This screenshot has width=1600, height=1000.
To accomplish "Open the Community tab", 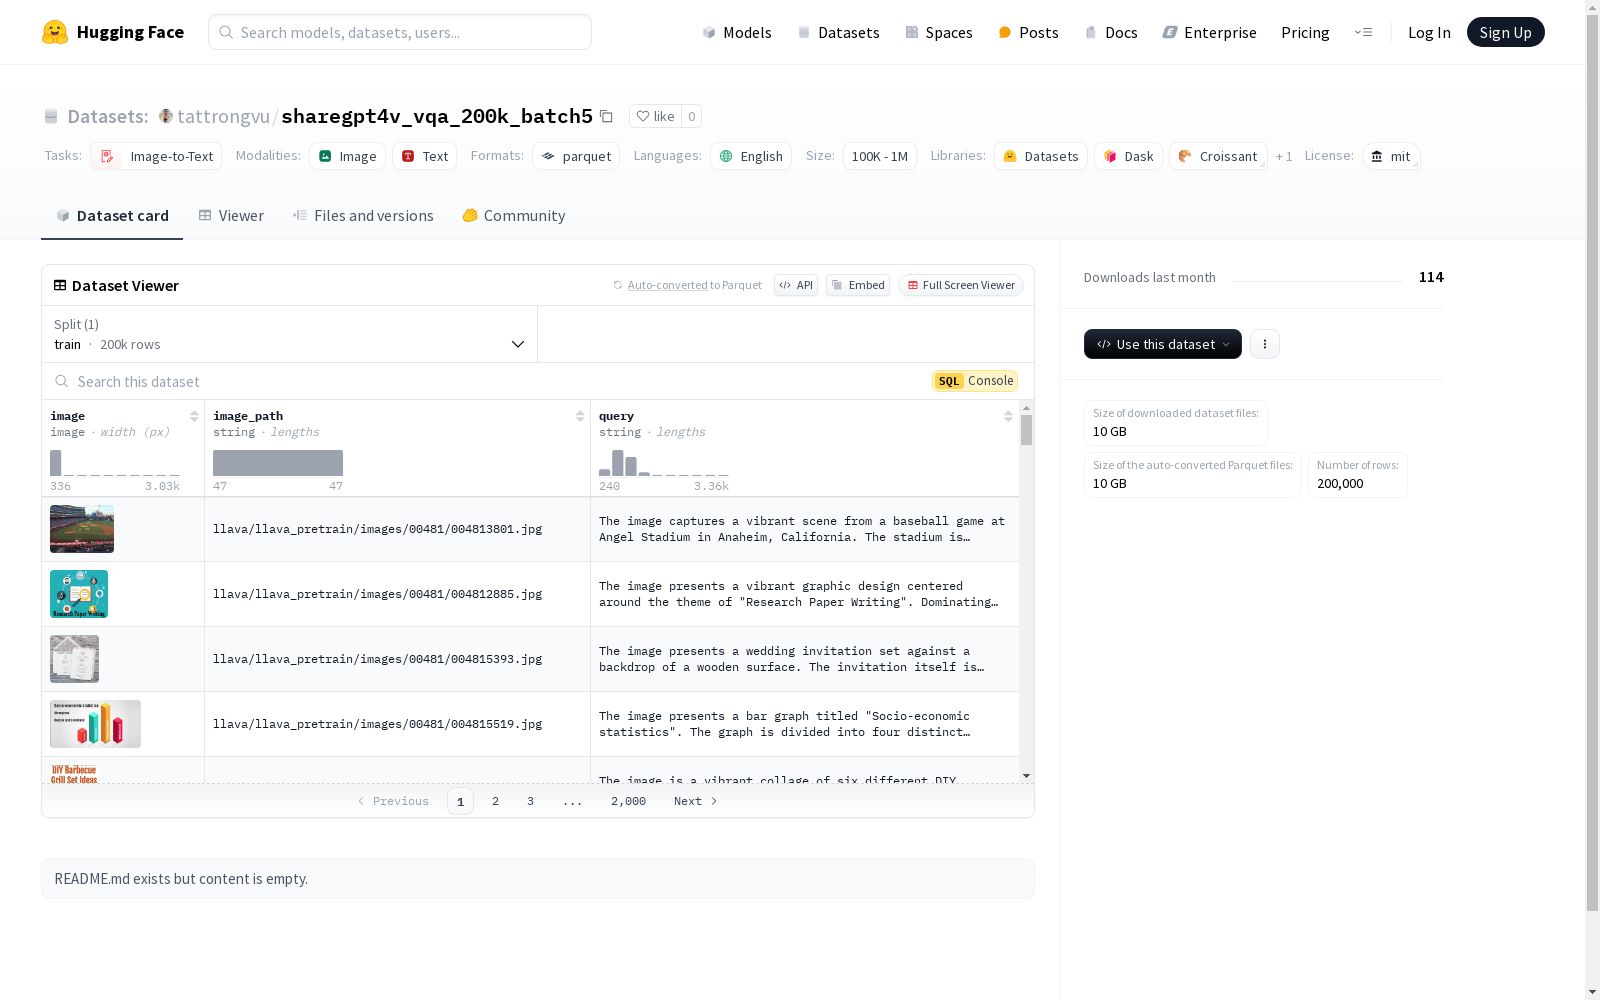I will click(514, 216).
